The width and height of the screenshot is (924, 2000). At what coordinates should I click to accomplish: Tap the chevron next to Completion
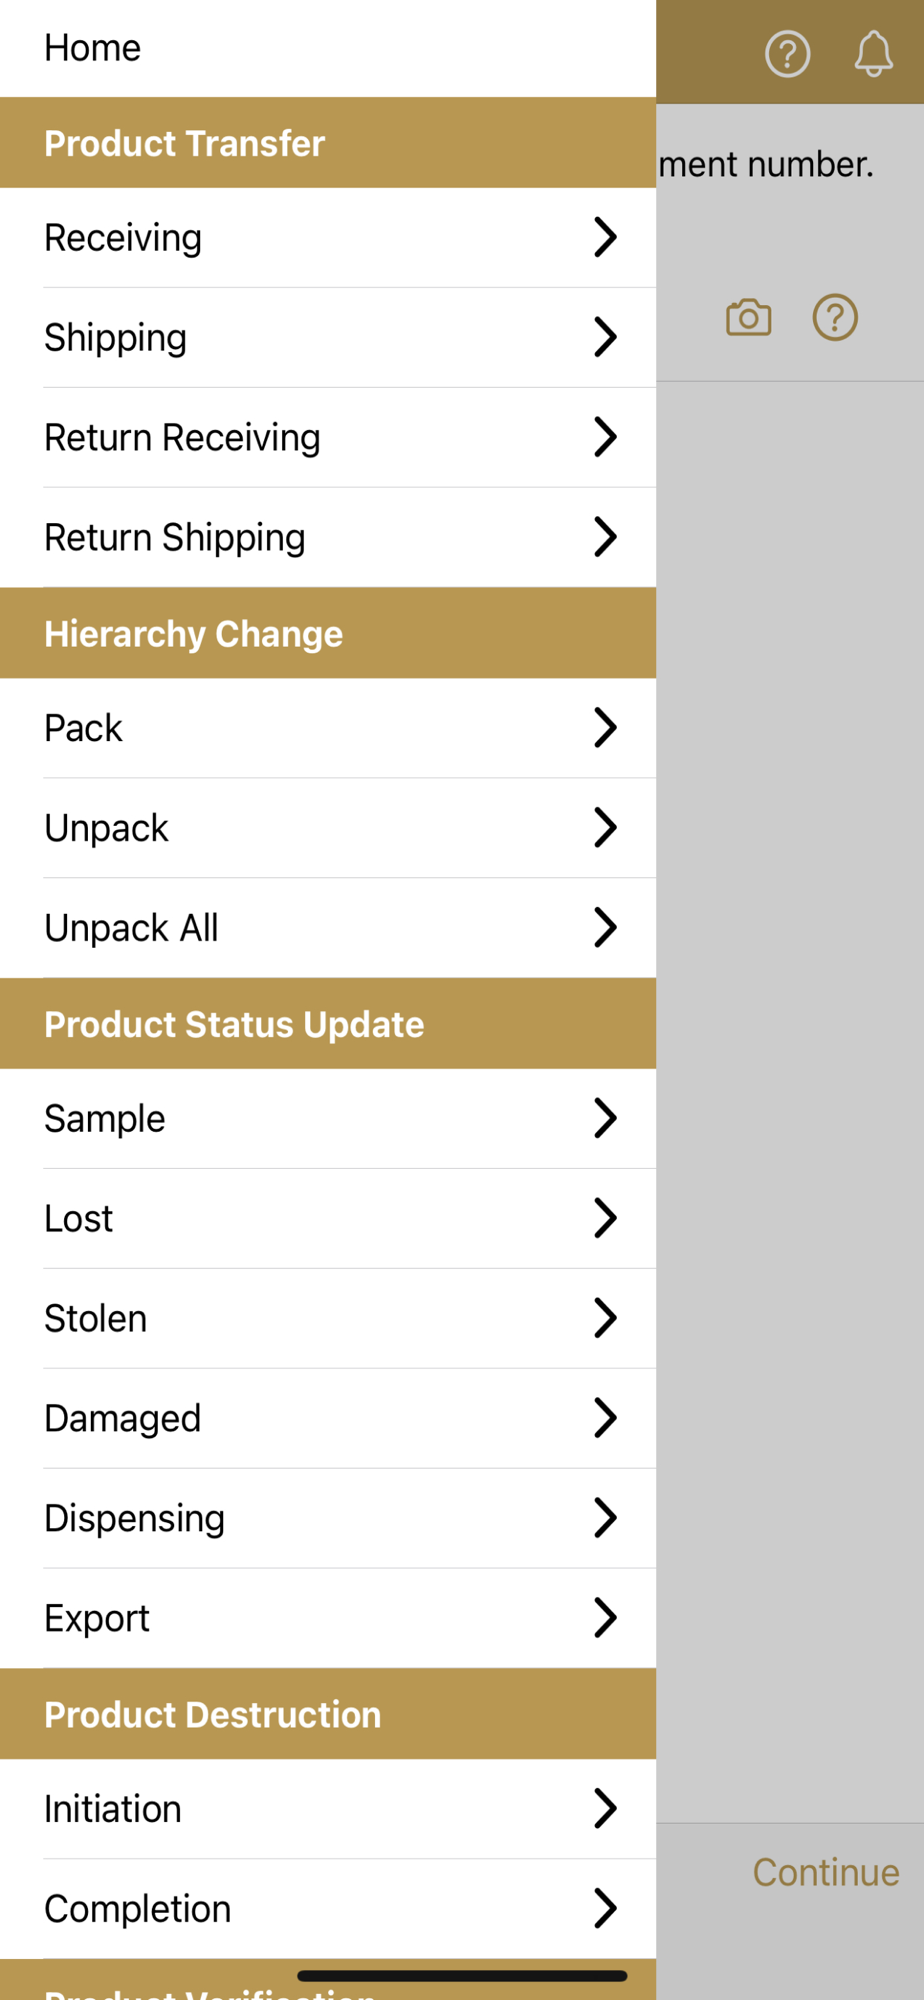pos(605,1908)
